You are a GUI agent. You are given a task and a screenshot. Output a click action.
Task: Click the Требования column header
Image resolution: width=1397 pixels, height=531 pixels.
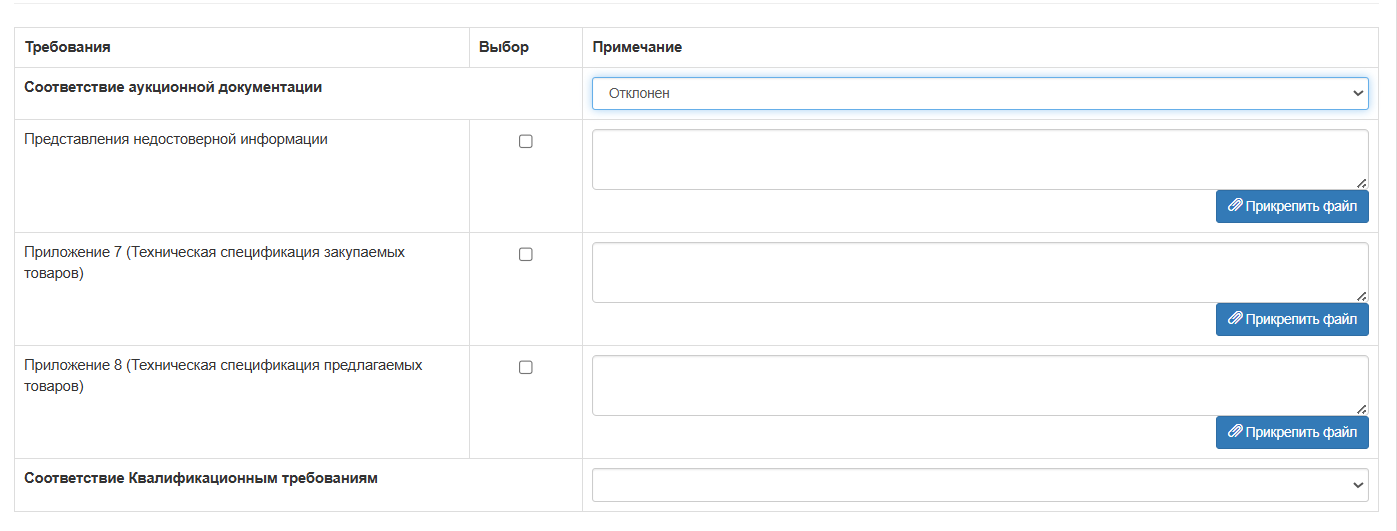pyautogui.click(x=67, y=47)
